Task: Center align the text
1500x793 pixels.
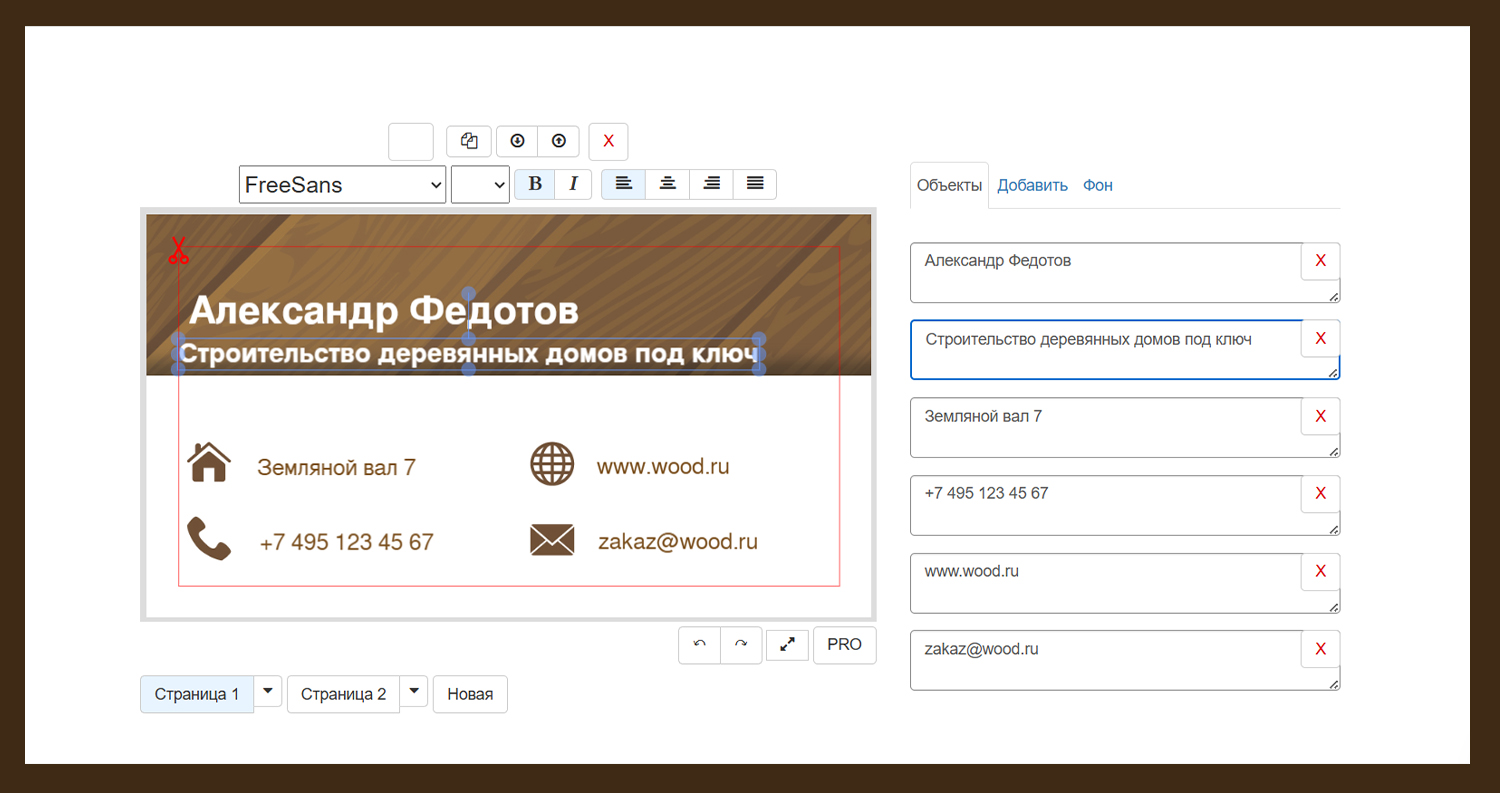Action: pos(667,184)
